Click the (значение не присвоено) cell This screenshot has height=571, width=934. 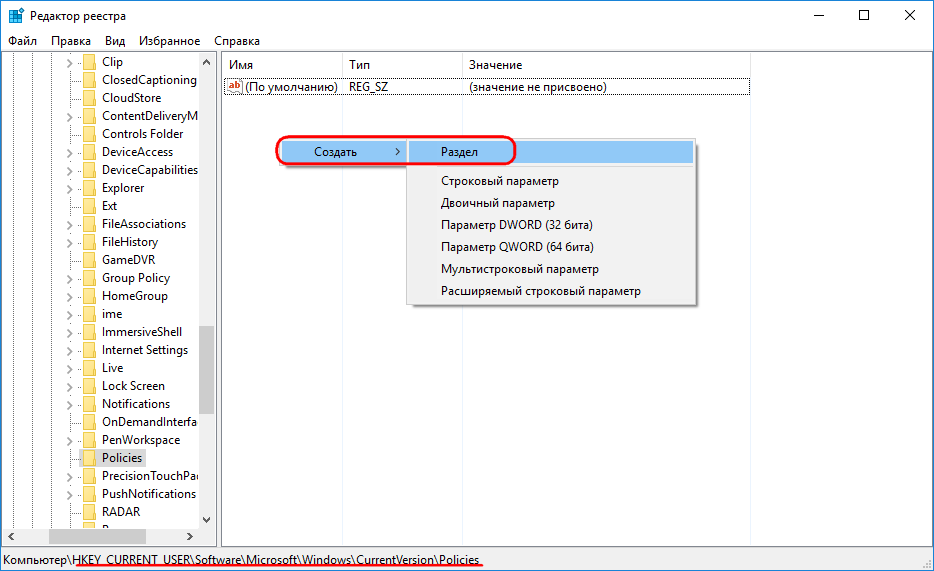[x=537, y=87]
